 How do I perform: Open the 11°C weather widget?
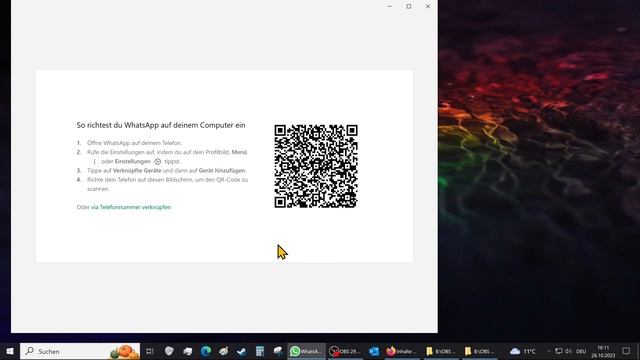523,351
